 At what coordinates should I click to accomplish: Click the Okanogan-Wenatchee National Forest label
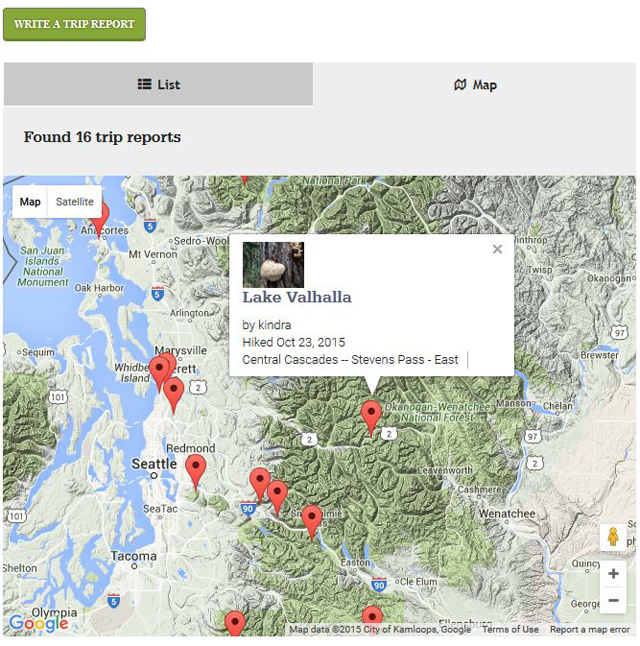[x=437, y=412]
